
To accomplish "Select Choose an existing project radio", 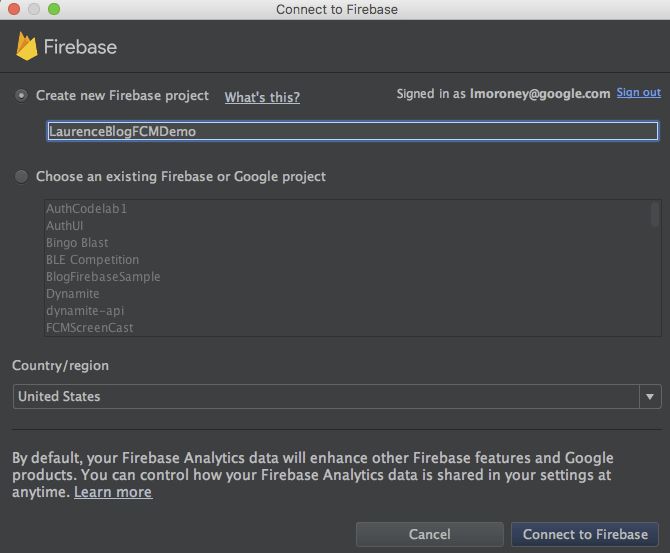I will coord(21,177).
